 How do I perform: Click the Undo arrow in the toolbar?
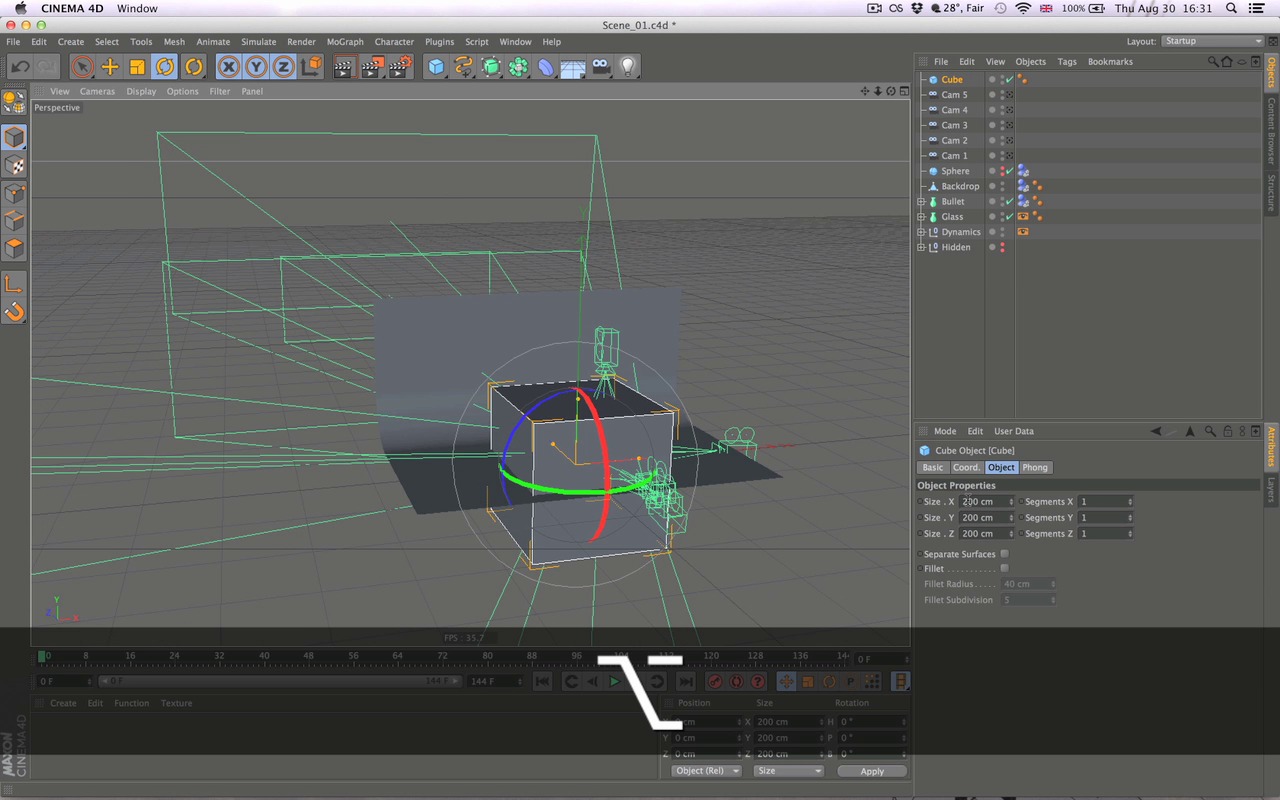pyautogui.click(x=20, y=67)
